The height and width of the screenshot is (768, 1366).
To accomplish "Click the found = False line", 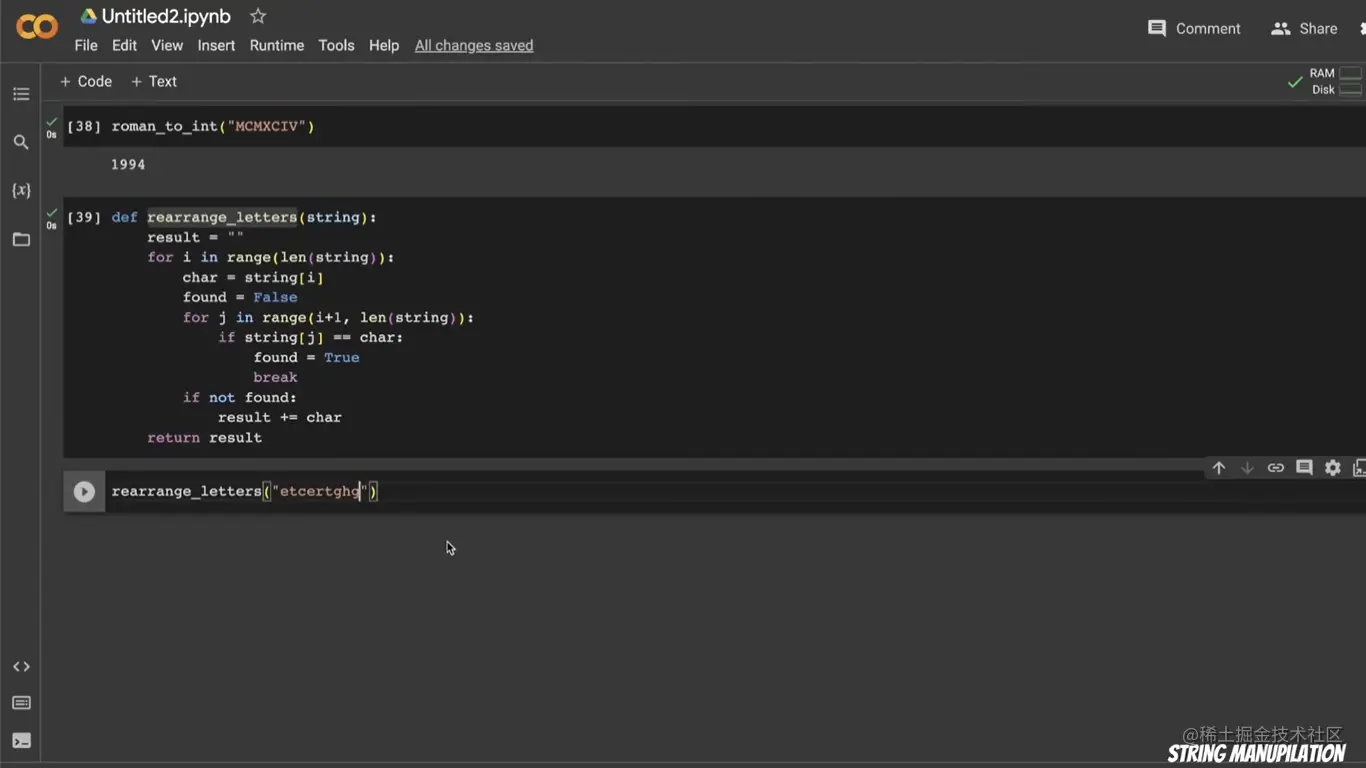I will coord(240,297).
